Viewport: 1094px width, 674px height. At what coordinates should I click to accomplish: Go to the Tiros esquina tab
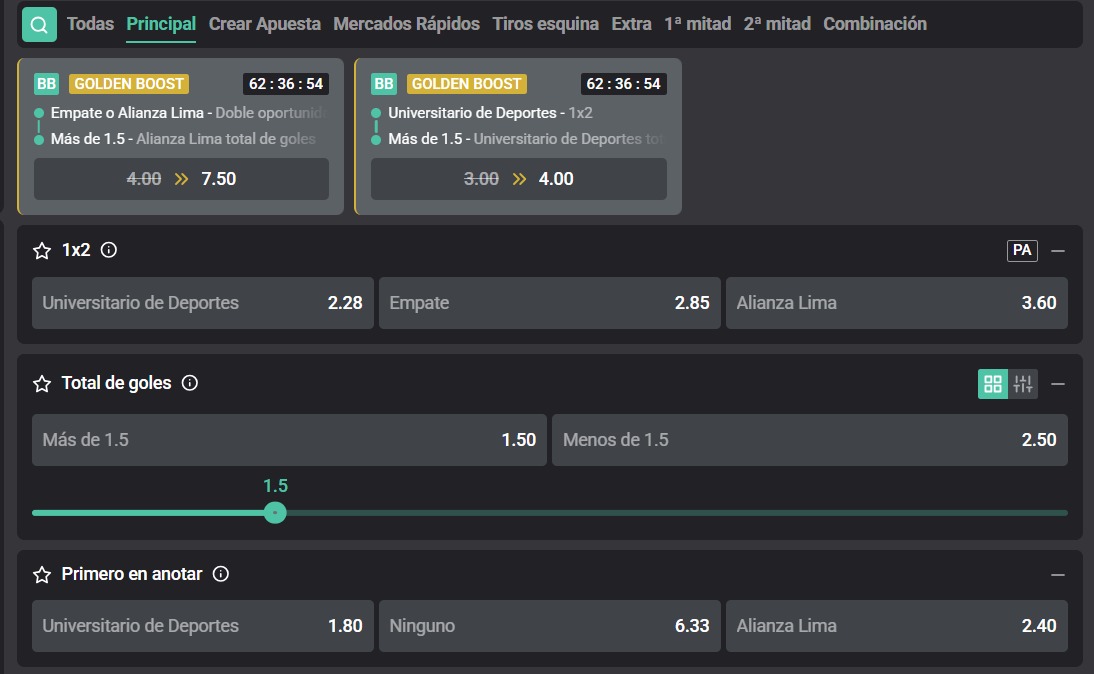coord(546,24)
